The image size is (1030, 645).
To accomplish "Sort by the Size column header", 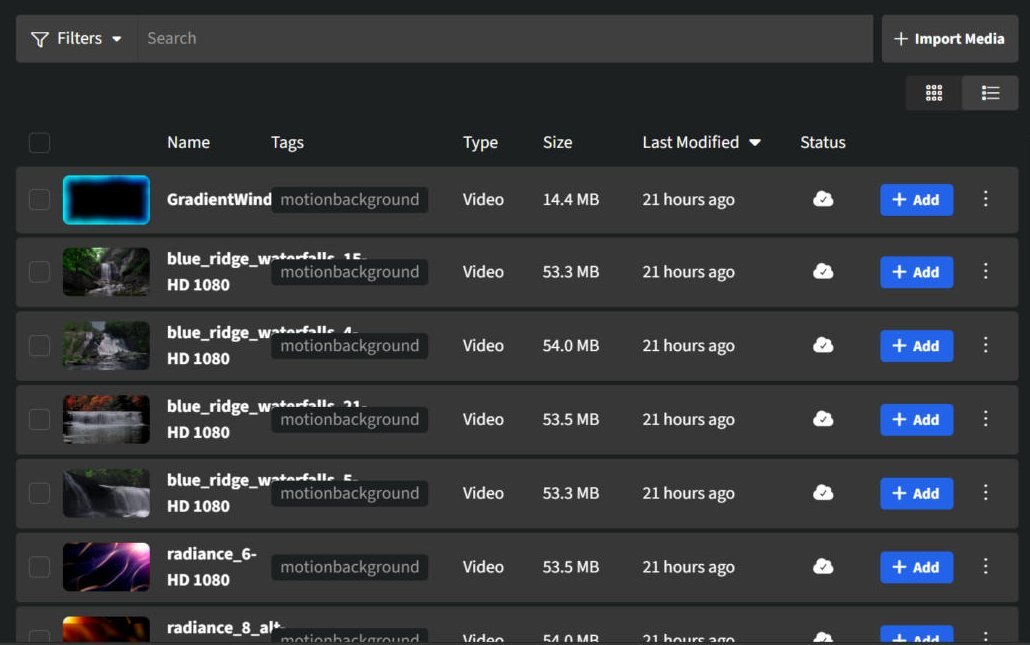I will (557, 143).
